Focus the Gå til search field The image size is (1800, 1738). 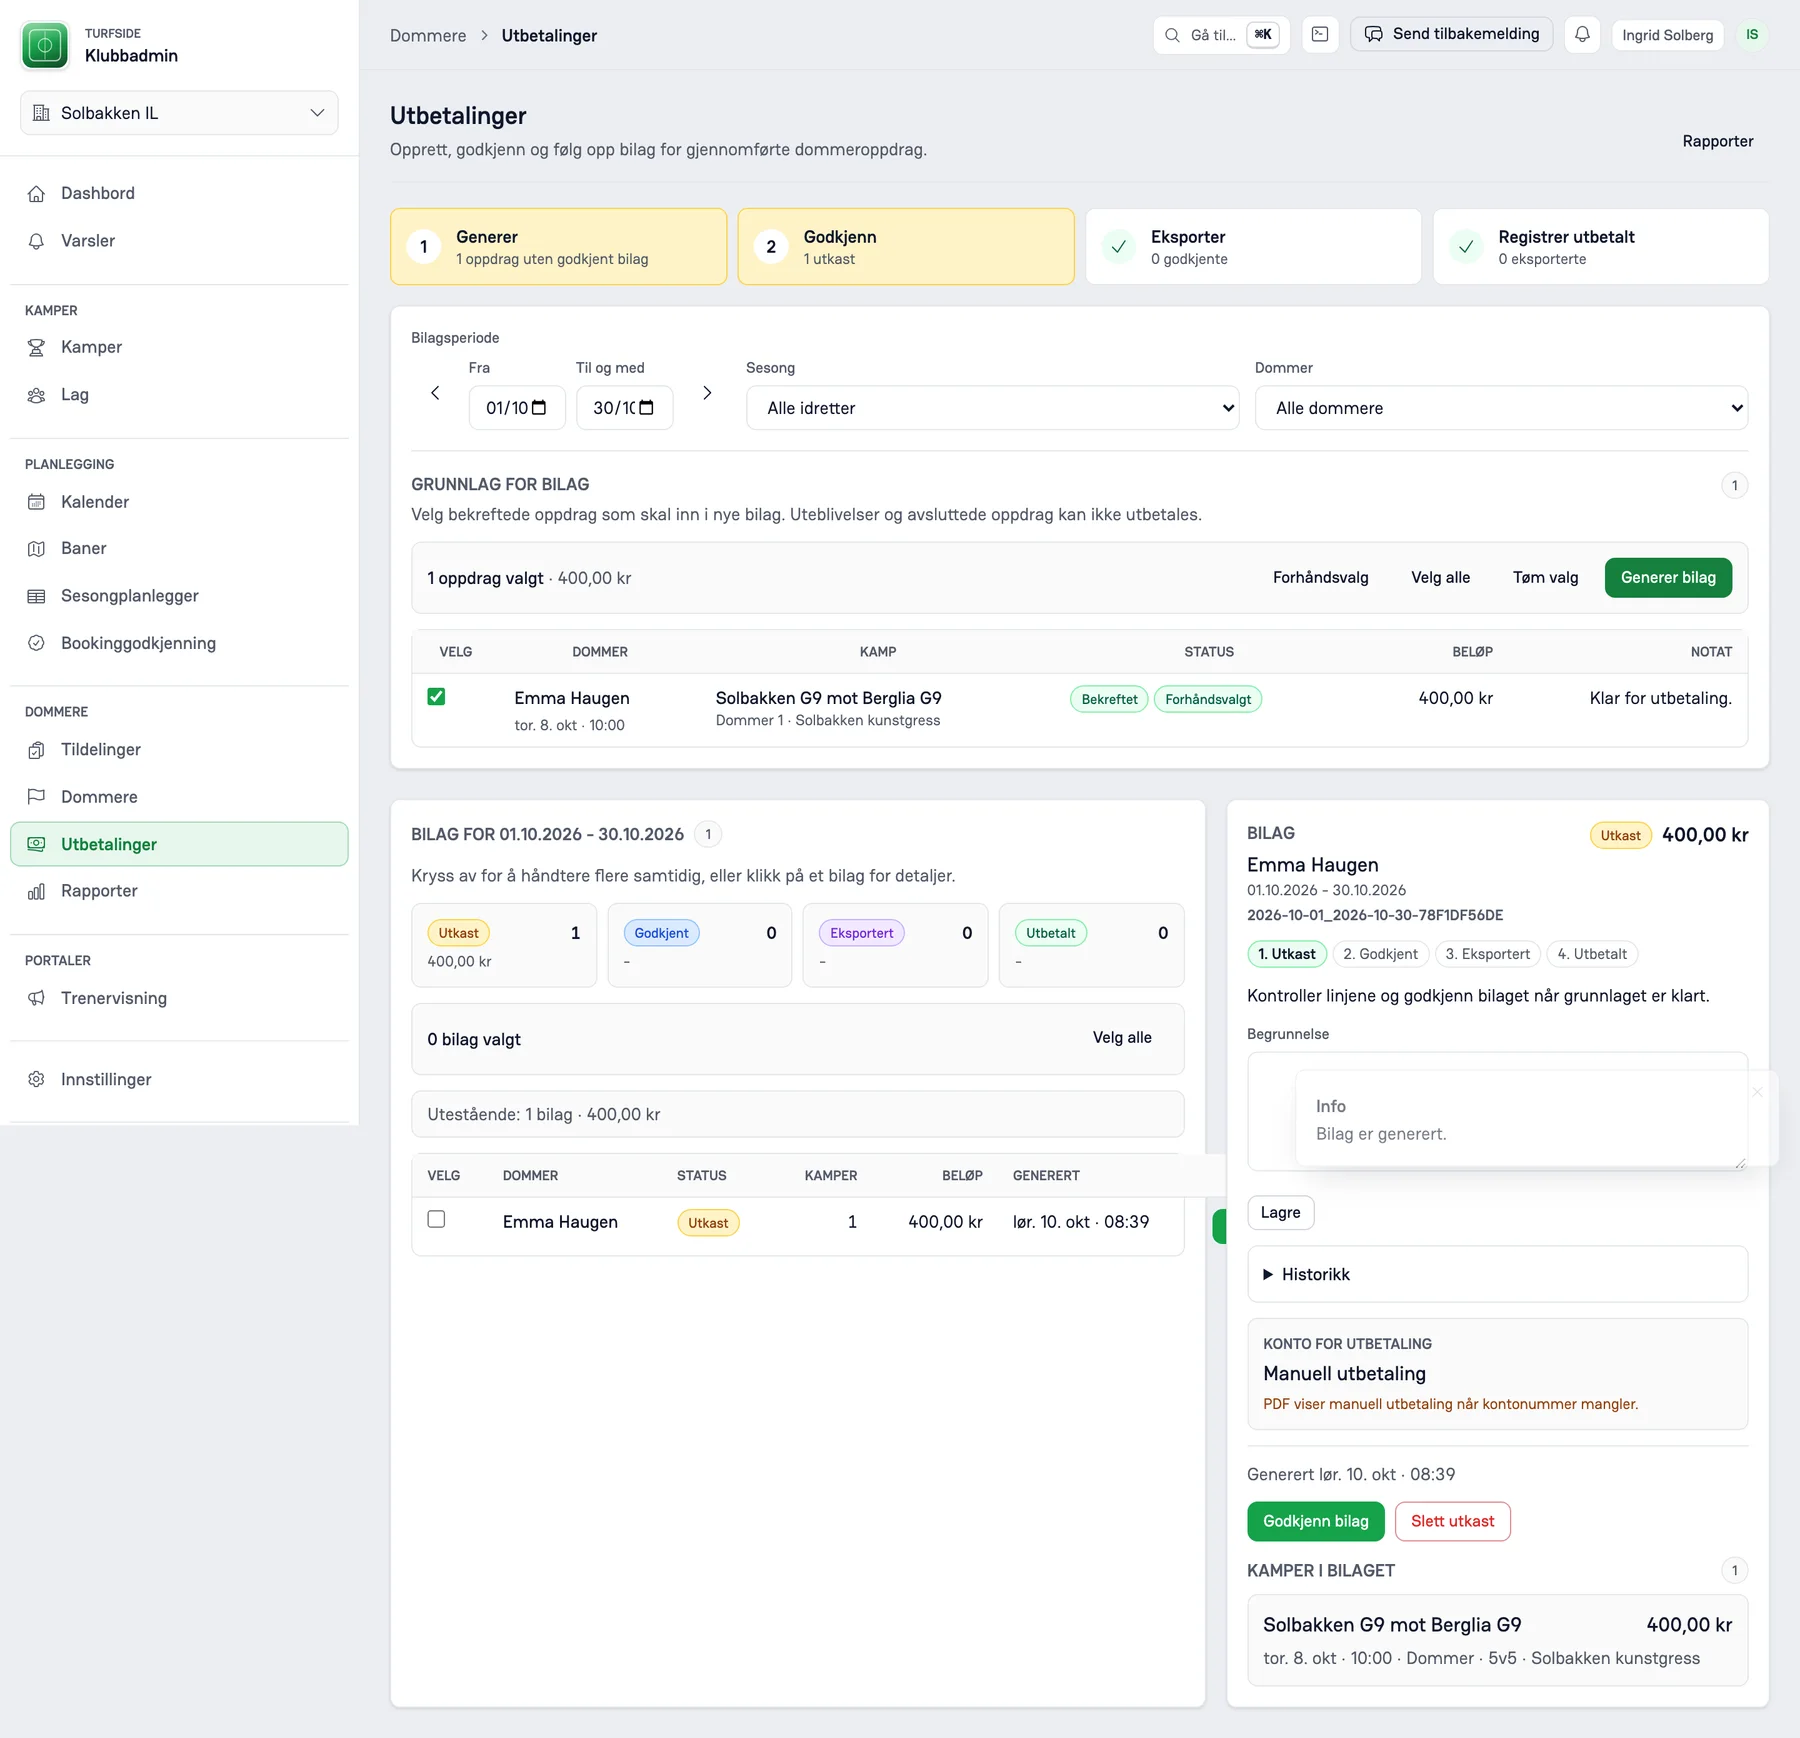click(x=1221, y=35)
